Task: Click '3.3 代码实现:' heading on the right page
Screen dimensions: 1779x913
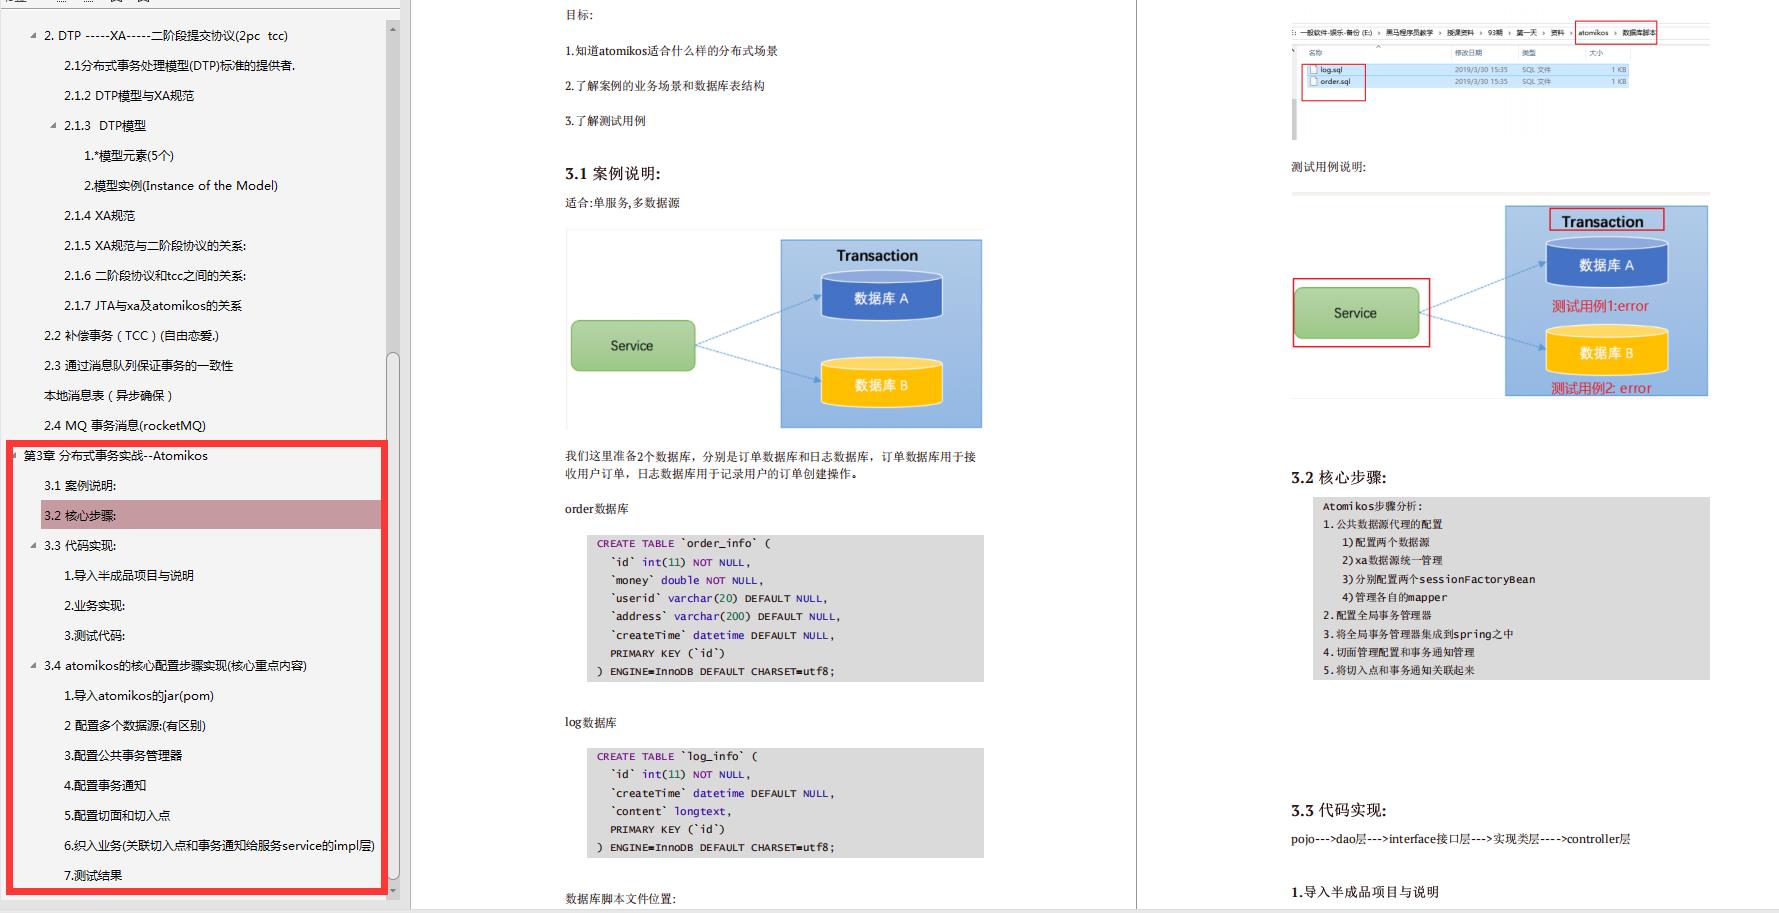Action: pos(1338,811)
